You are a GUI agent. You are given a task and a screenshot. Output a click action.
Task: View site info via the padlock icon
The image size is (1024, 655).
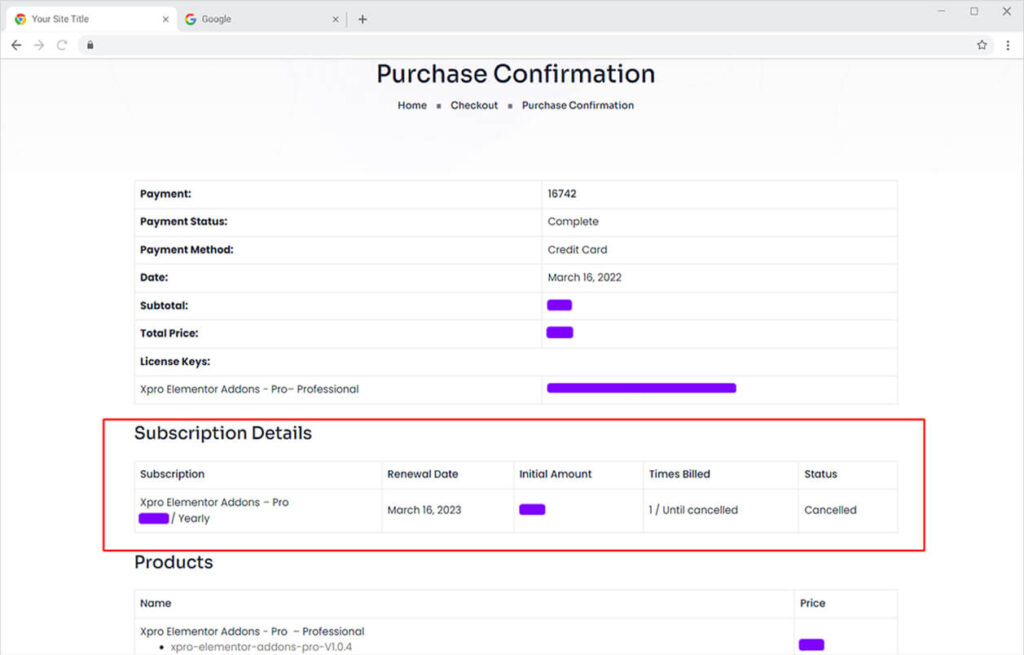point(89,45)
